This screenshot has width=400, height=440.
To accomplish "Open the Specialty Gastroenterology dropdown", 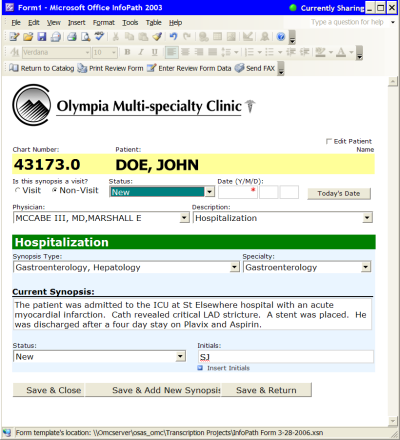I will (x=366, y=267).
